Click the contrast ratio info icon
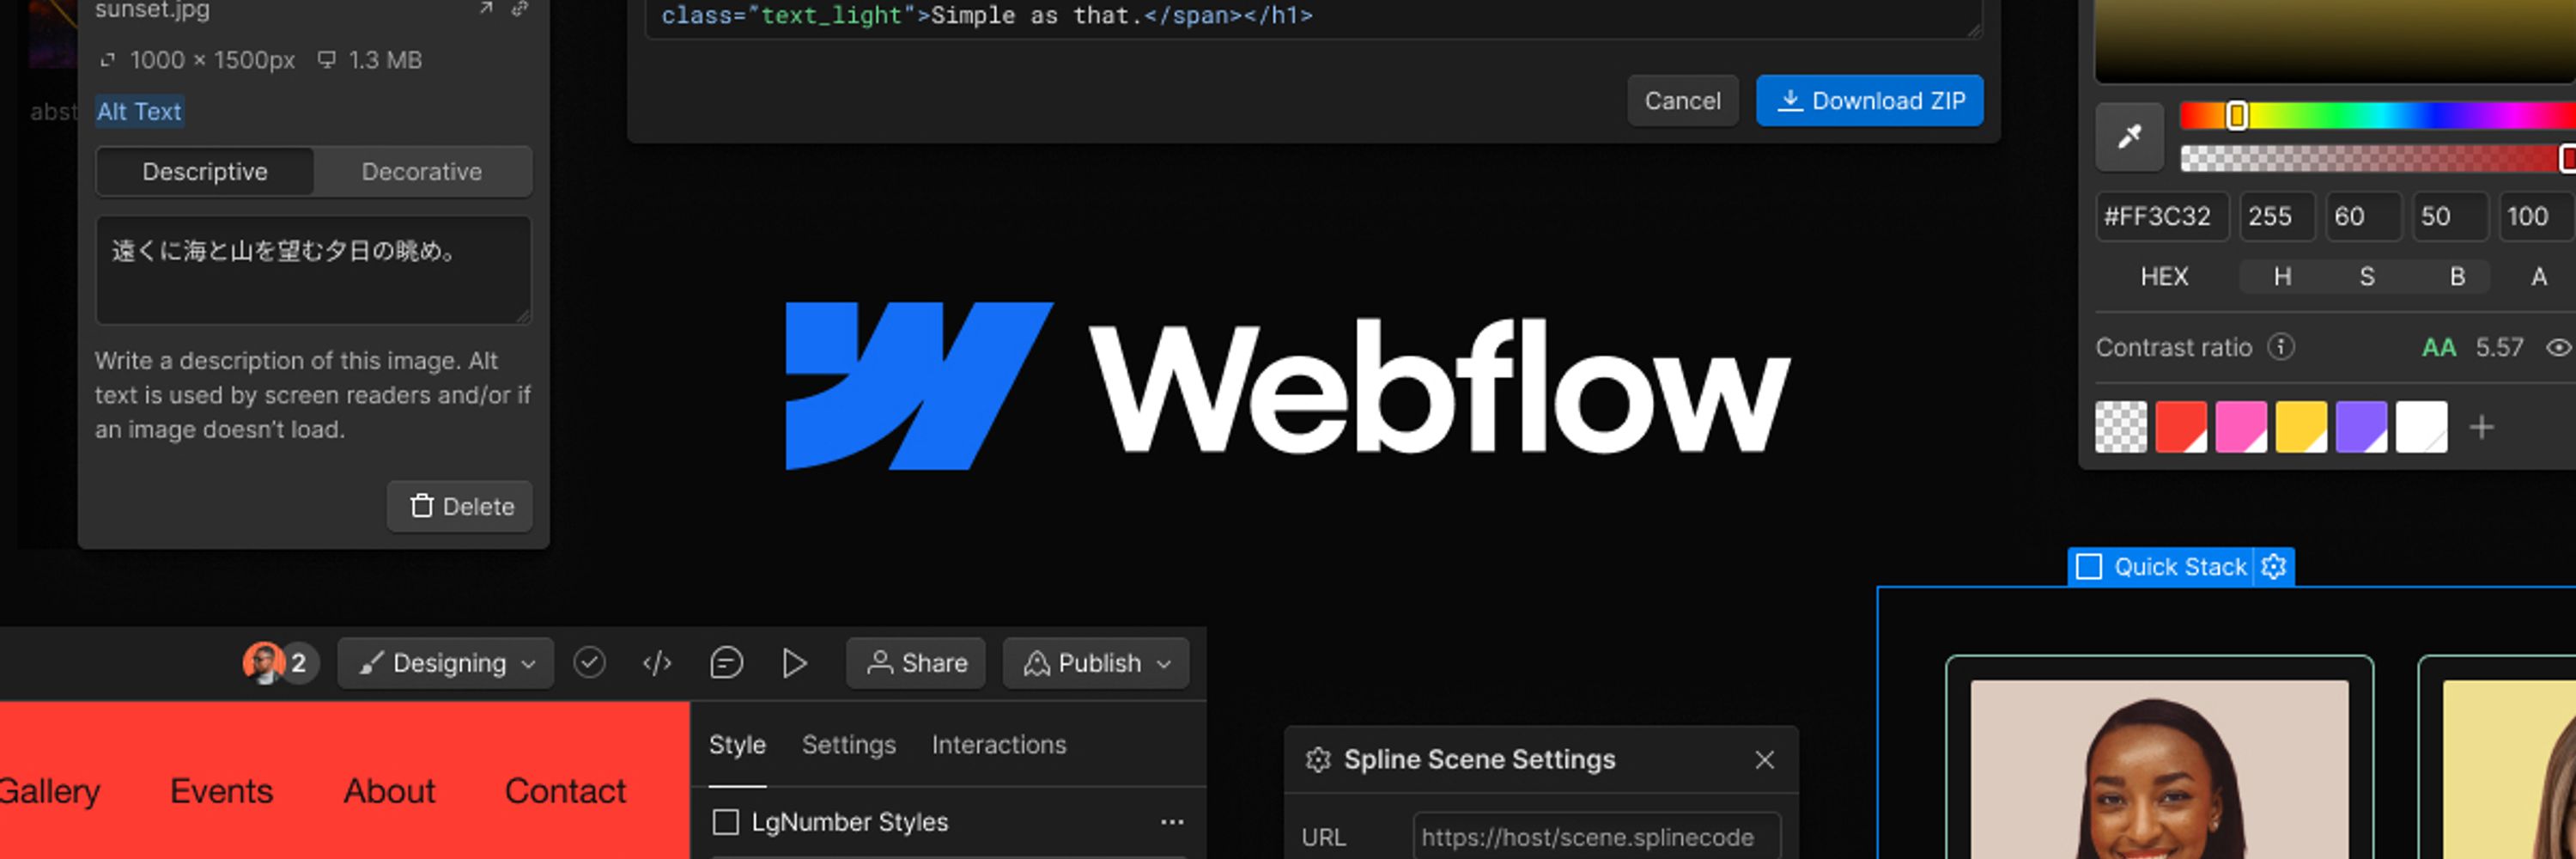The height and width of the screenshot is (859, 2576). [2281, 347]
